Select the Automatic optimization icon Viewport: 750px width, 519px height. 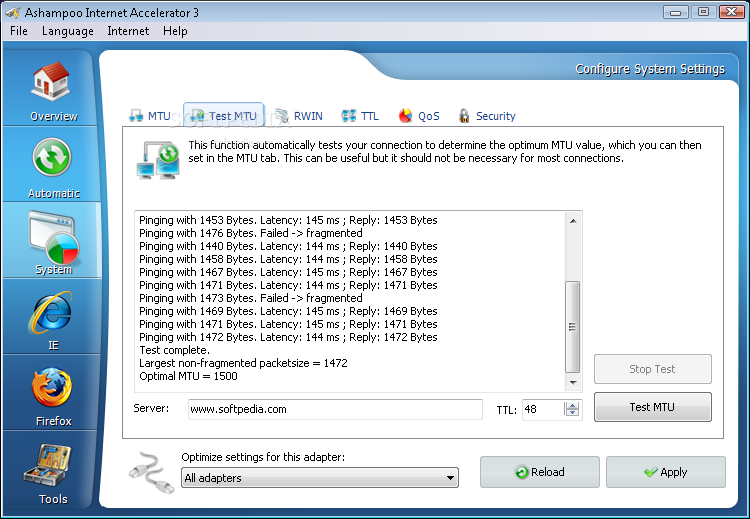point(52,160)
